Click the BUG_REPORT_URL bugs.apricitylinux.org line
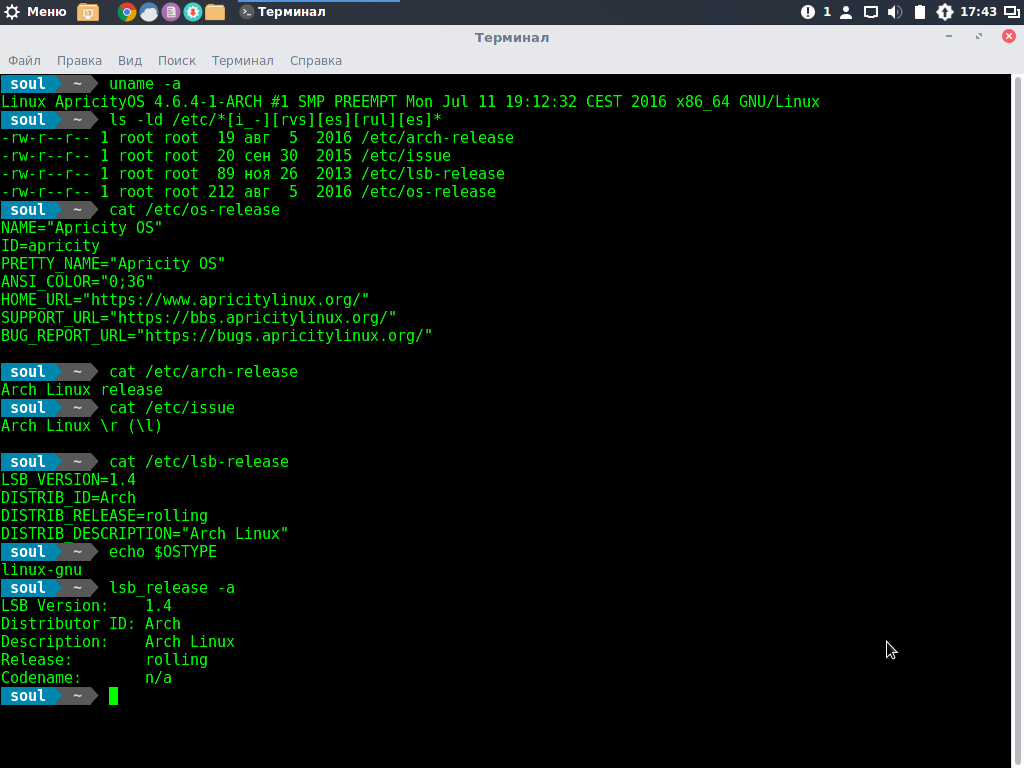 (216, 336)
